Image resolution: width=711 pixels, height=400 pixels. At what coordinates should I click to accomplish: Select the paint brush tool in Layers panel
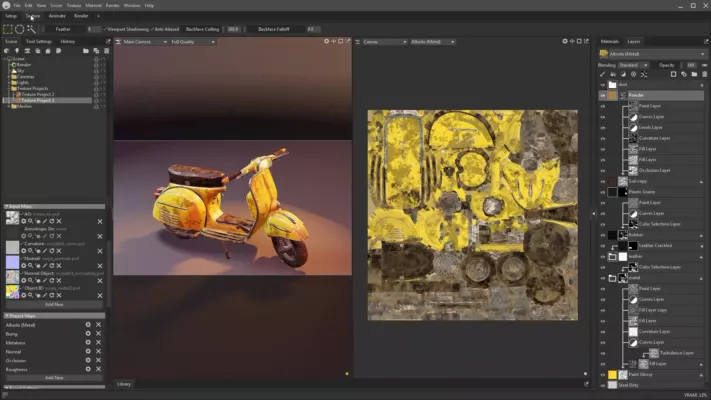602,74
